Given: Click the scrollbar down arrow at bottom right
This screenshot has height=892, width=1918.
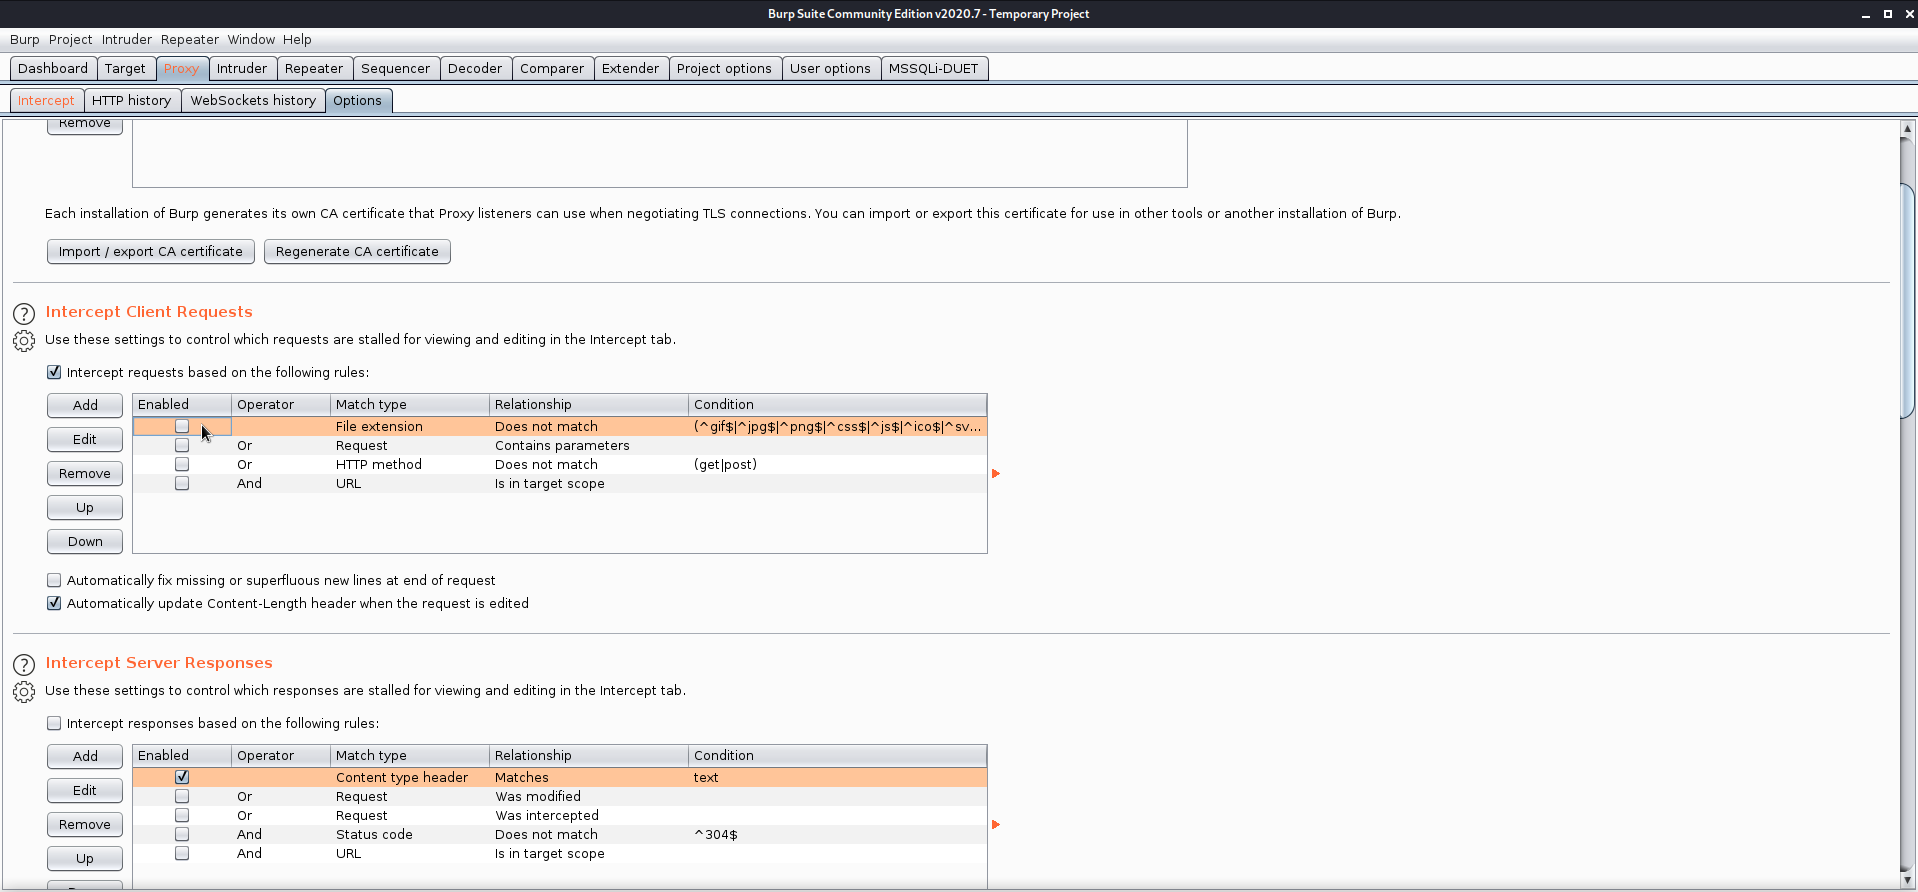Looking at the screenshot, I should [1907, 880].
